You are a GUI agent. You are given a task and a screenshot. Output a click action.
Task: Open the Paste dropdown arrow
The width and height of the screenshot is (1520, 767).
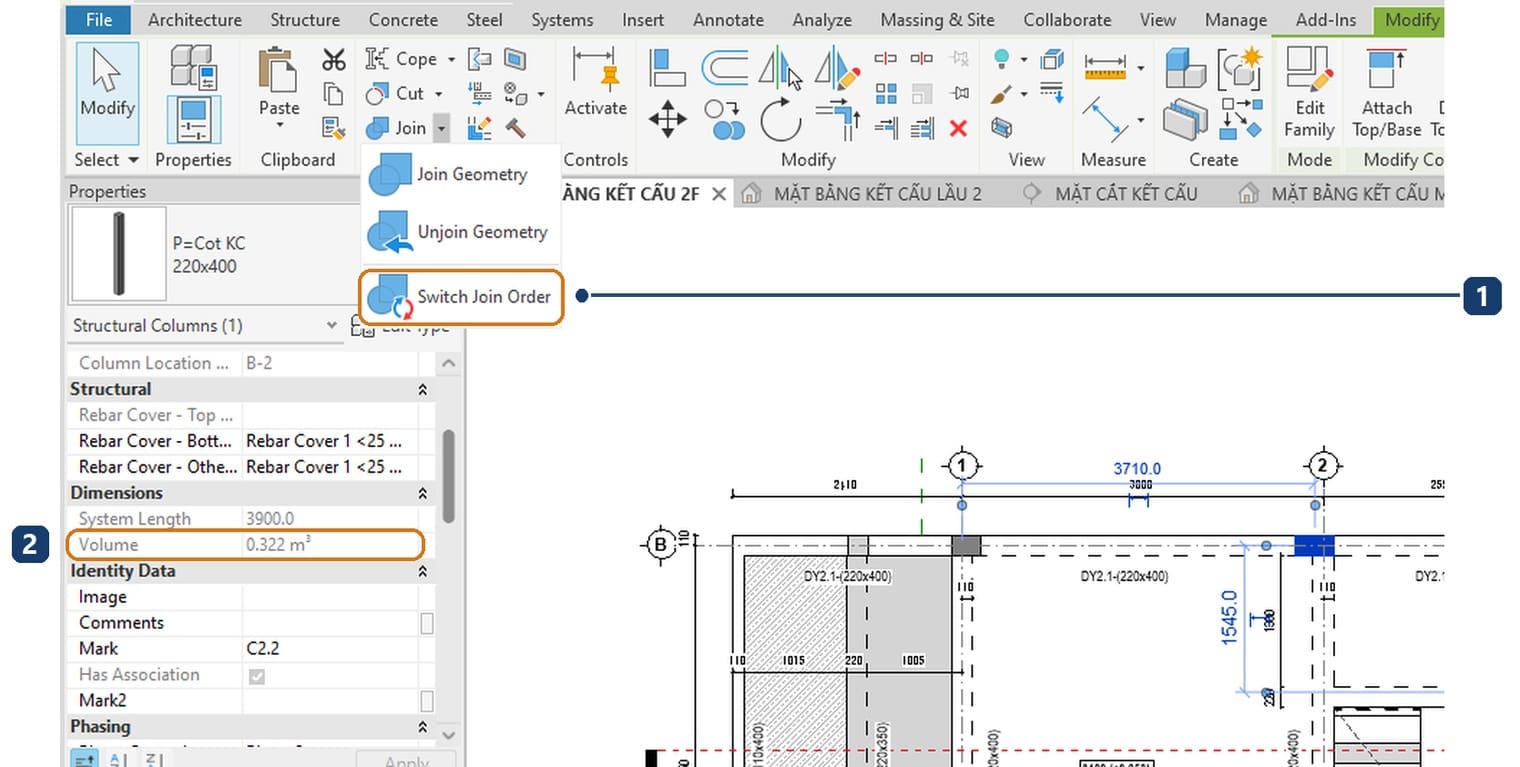tap(279, 125)
